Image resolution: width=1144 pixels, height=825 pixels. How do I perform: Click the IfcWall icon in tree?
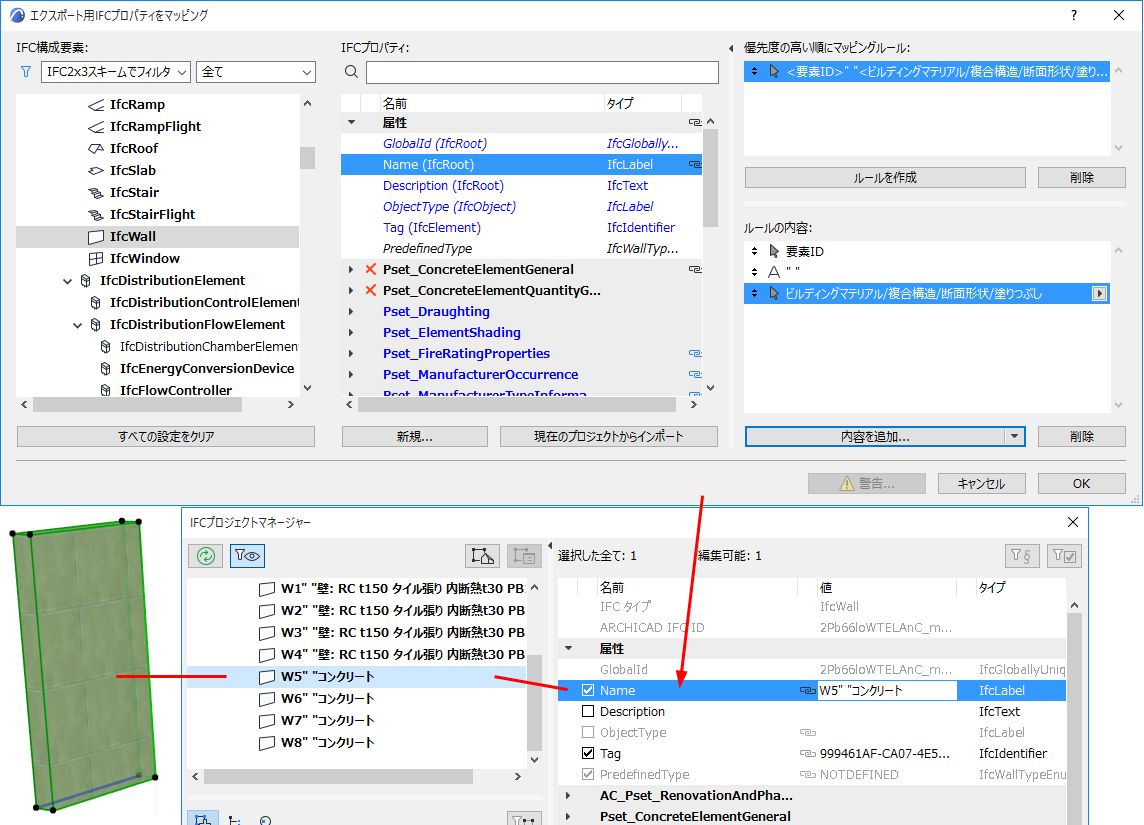click(x=96, y=236)
